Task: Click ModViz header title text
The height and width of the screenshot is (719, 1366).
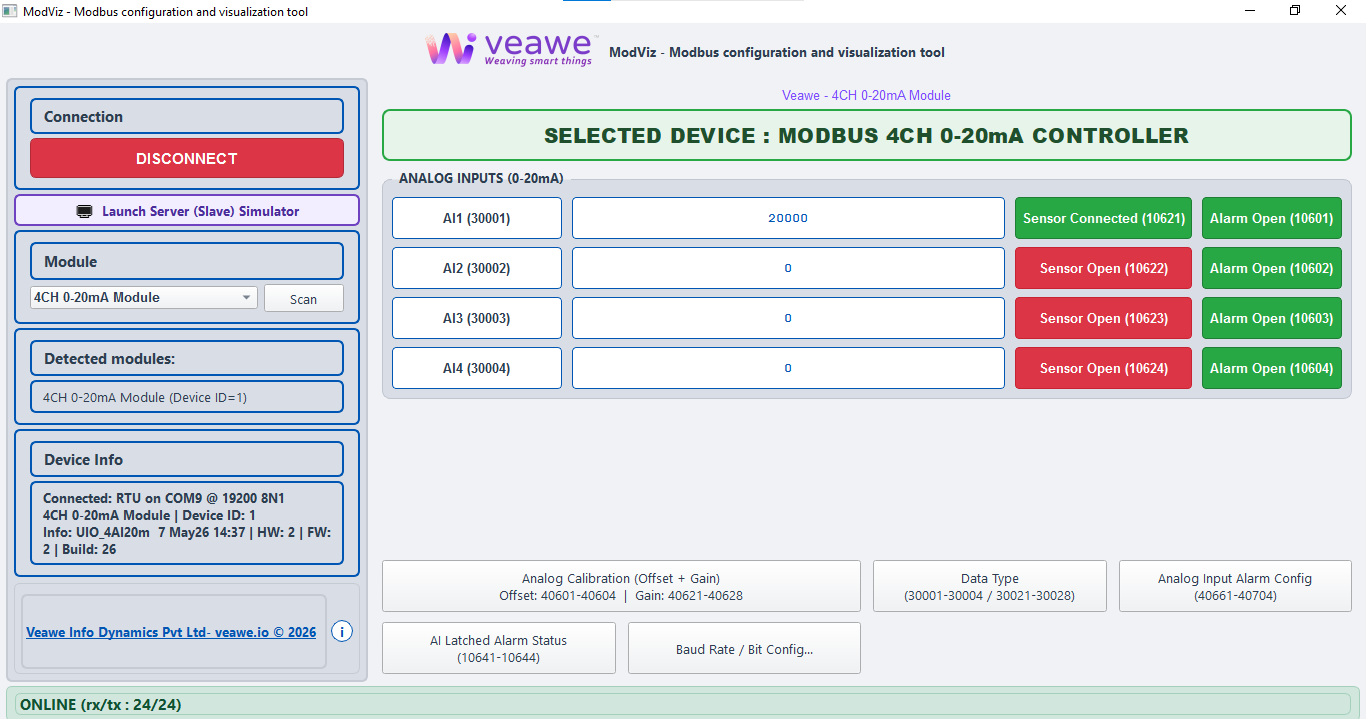Action: pyautogui.click(x=777, y=52)
